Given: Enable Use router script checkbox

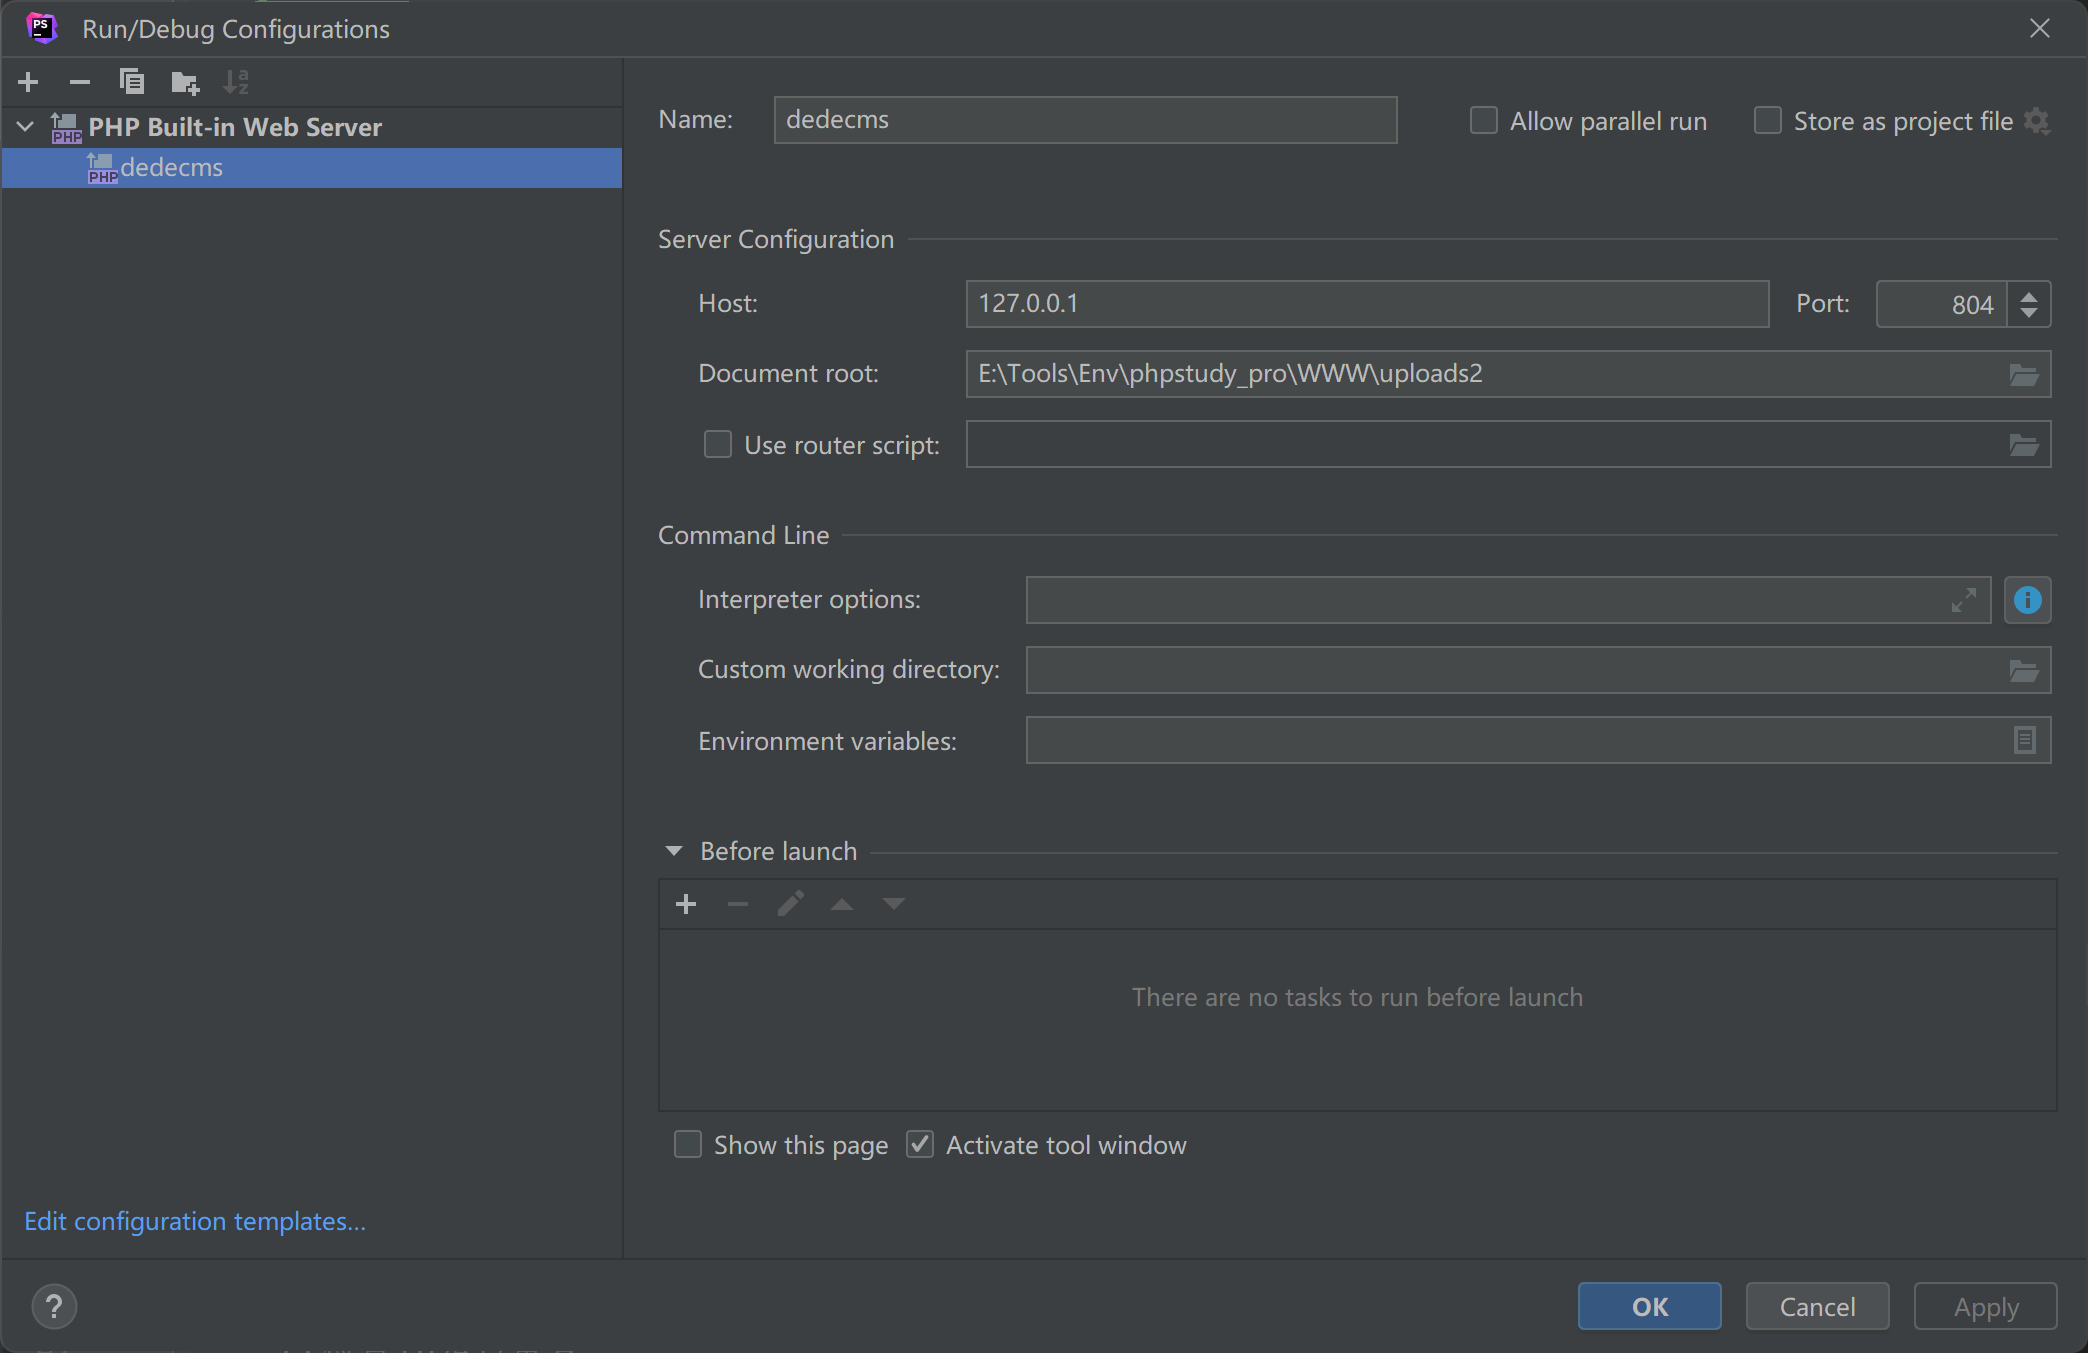Looking at the screenshot, I should 718,444.
